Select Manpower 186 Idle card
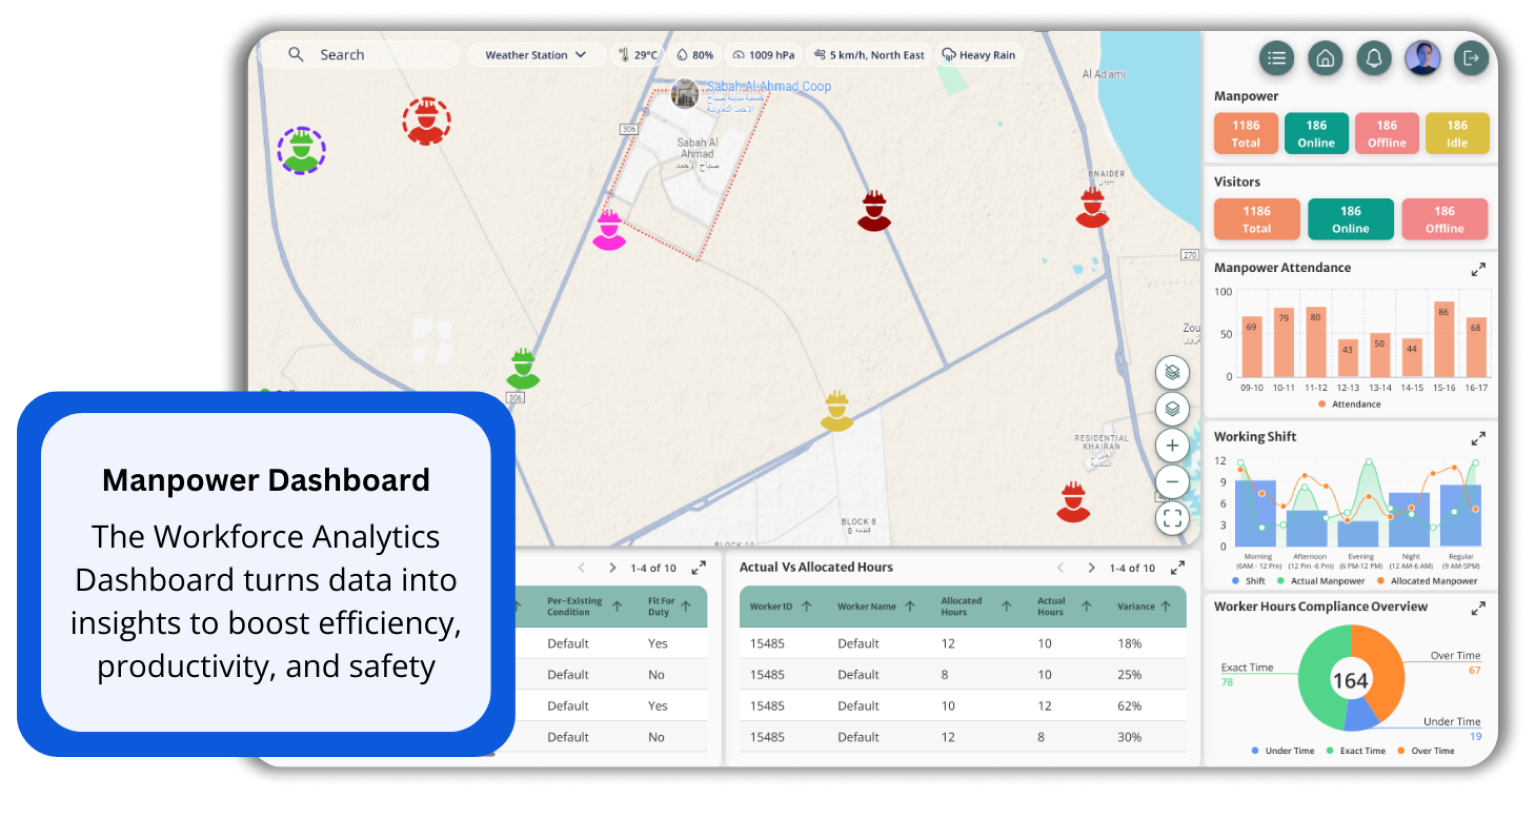This screenshot has height=820, width=1525. pos(1457,133)
